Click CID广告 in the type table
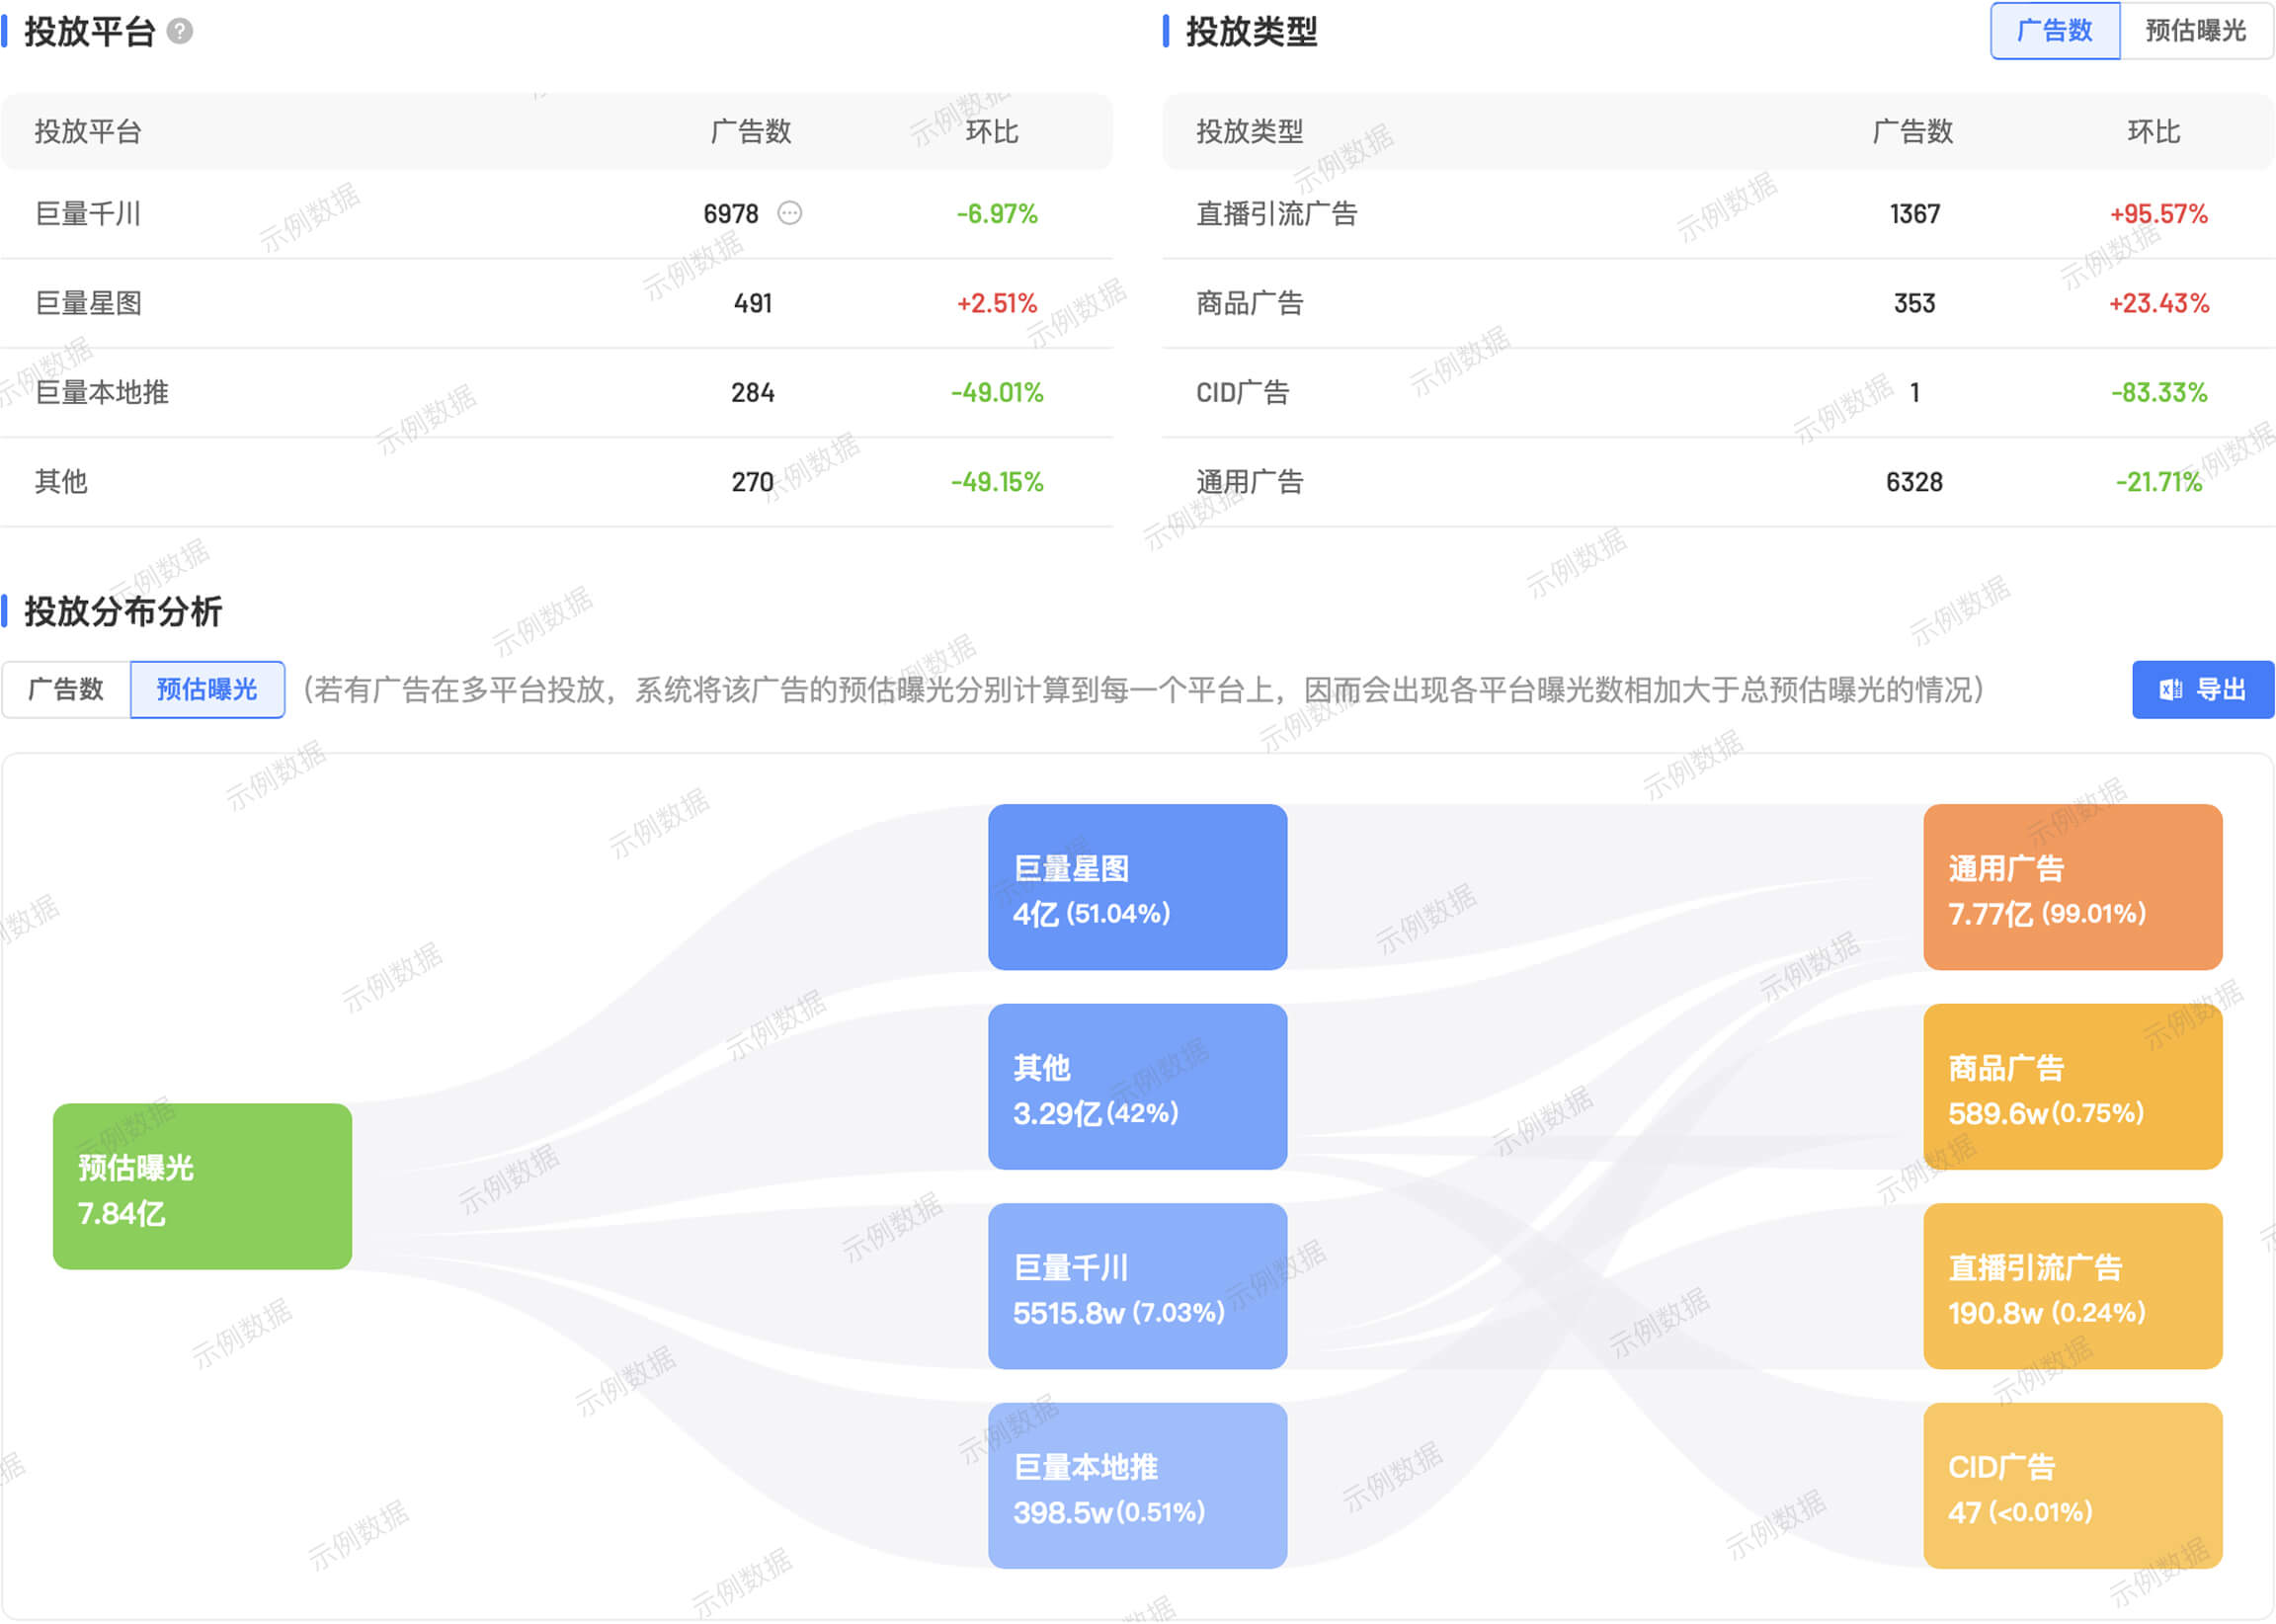 pyautogui.click(x=1243, y=392)
